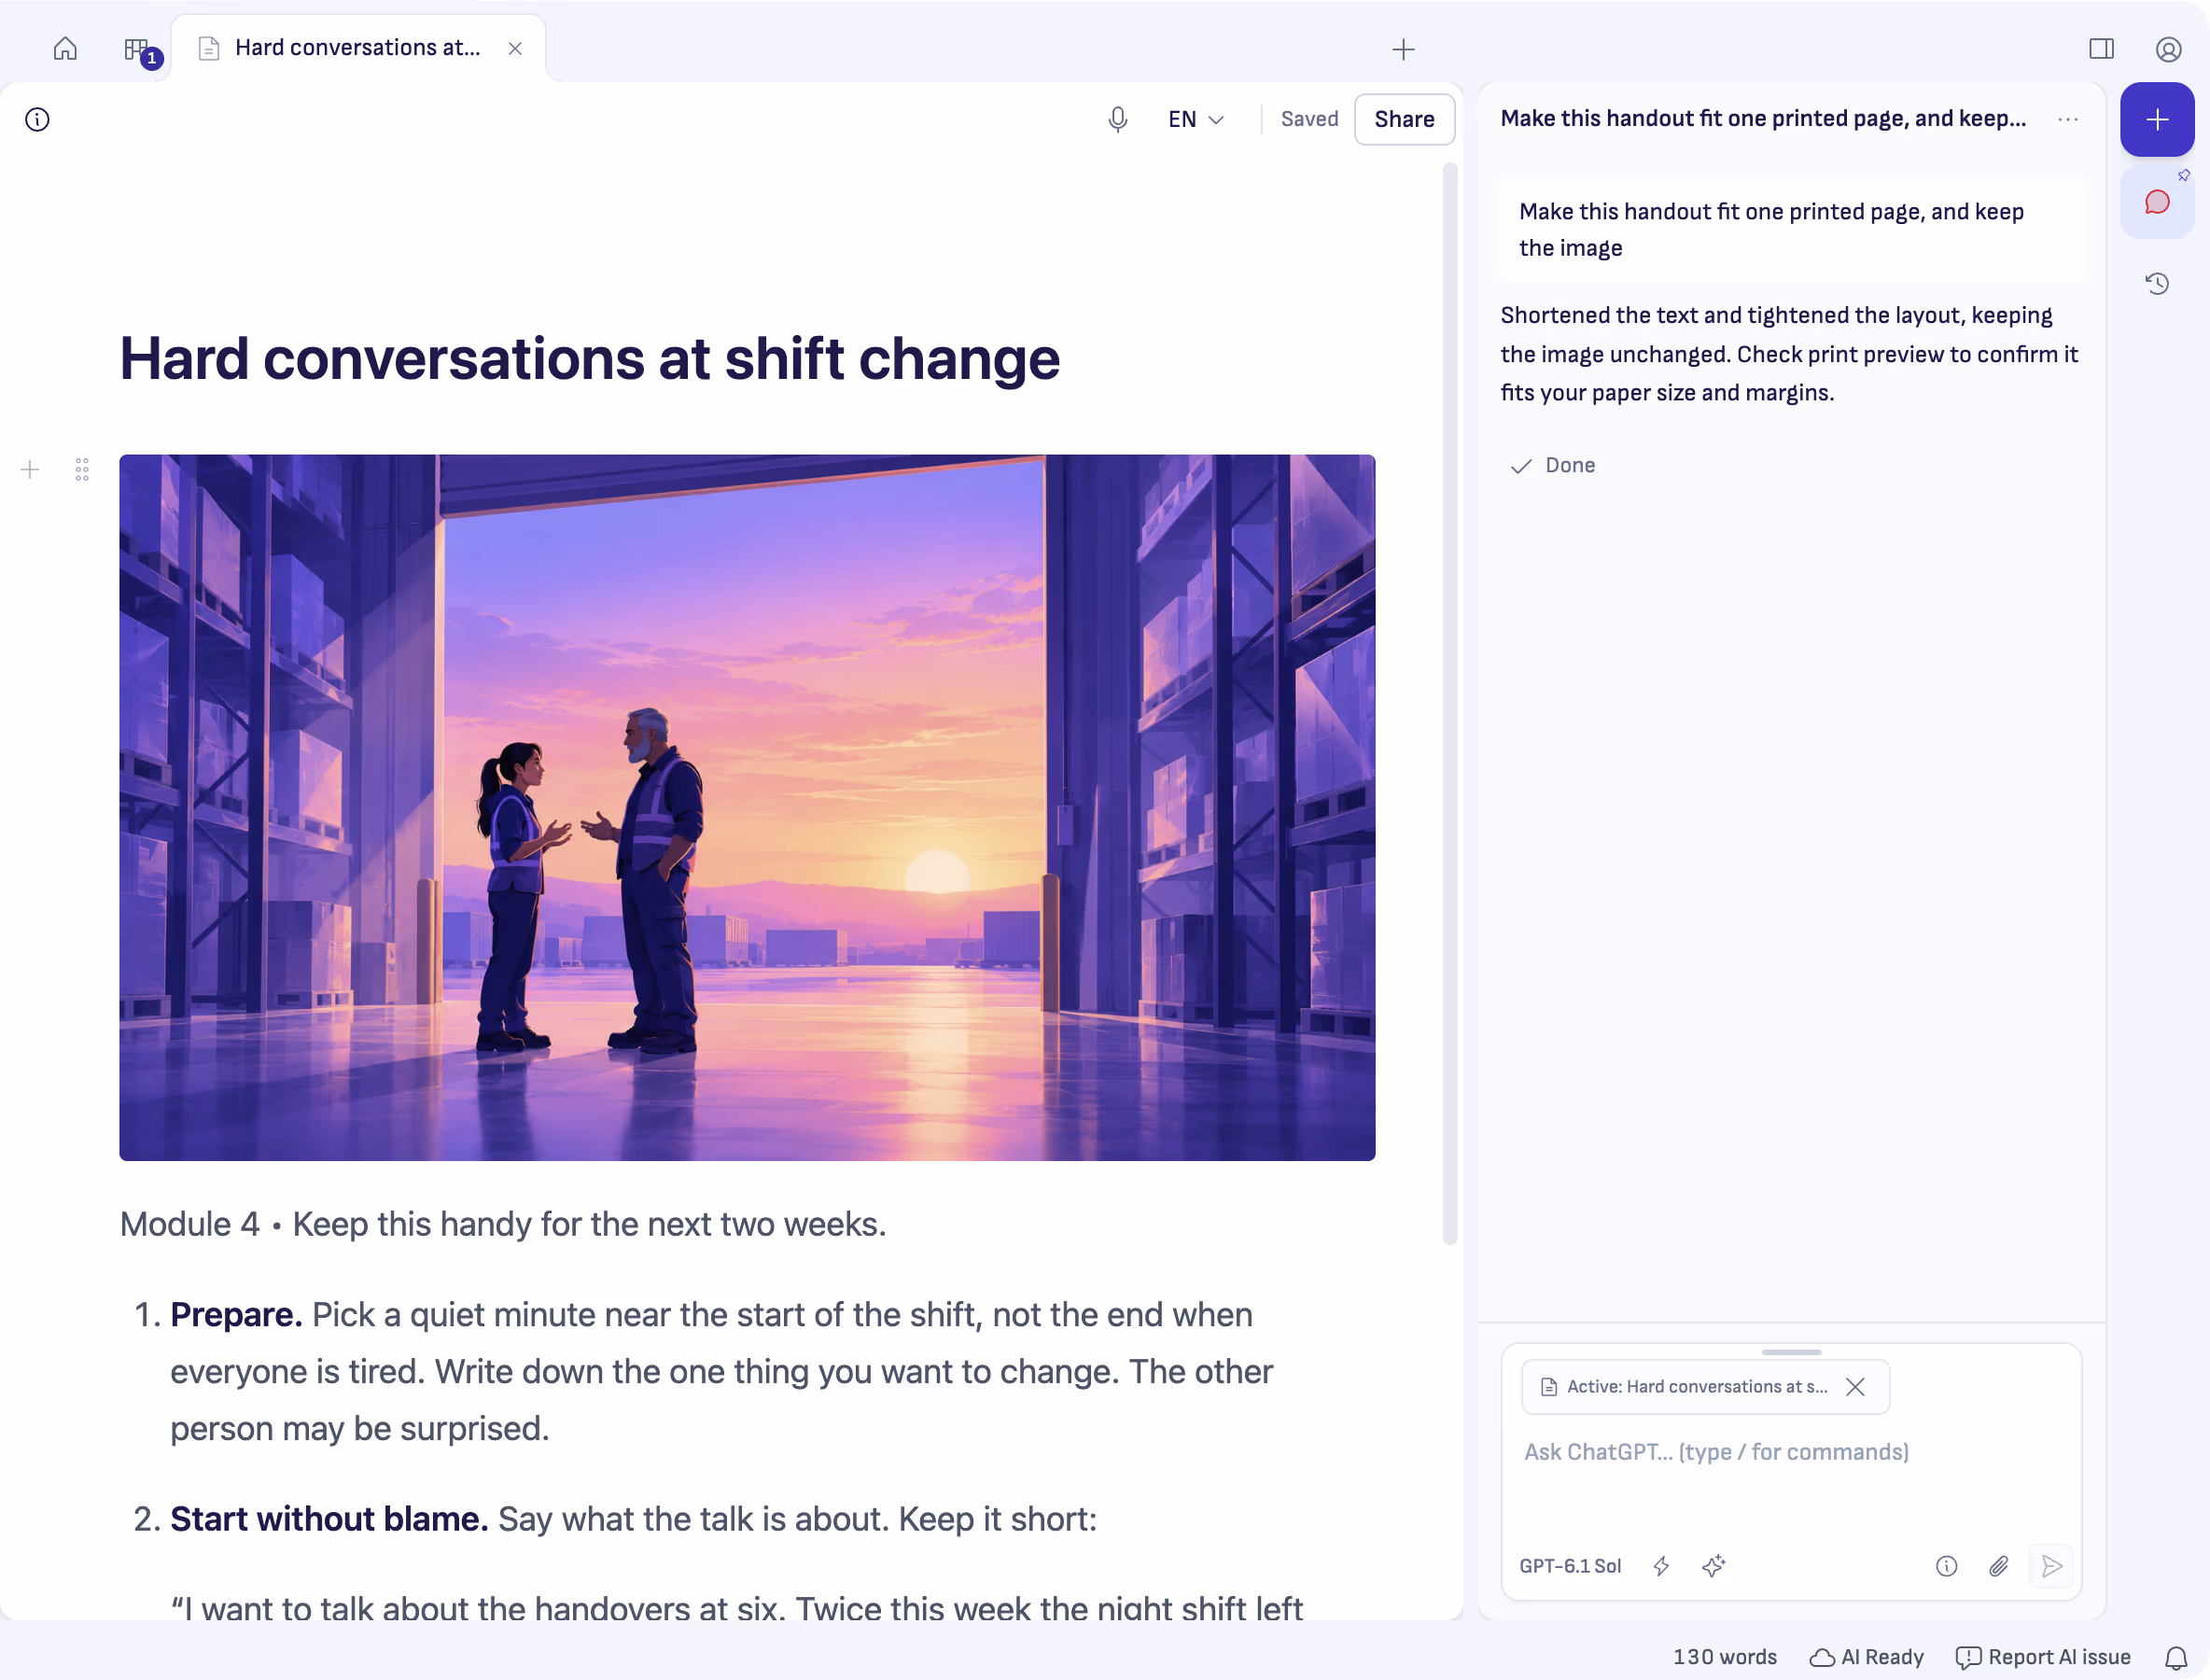The height and width of the screenshot is (1680, 2210).
Task: Click the chat title header text
Action: tap(1763, 118)
